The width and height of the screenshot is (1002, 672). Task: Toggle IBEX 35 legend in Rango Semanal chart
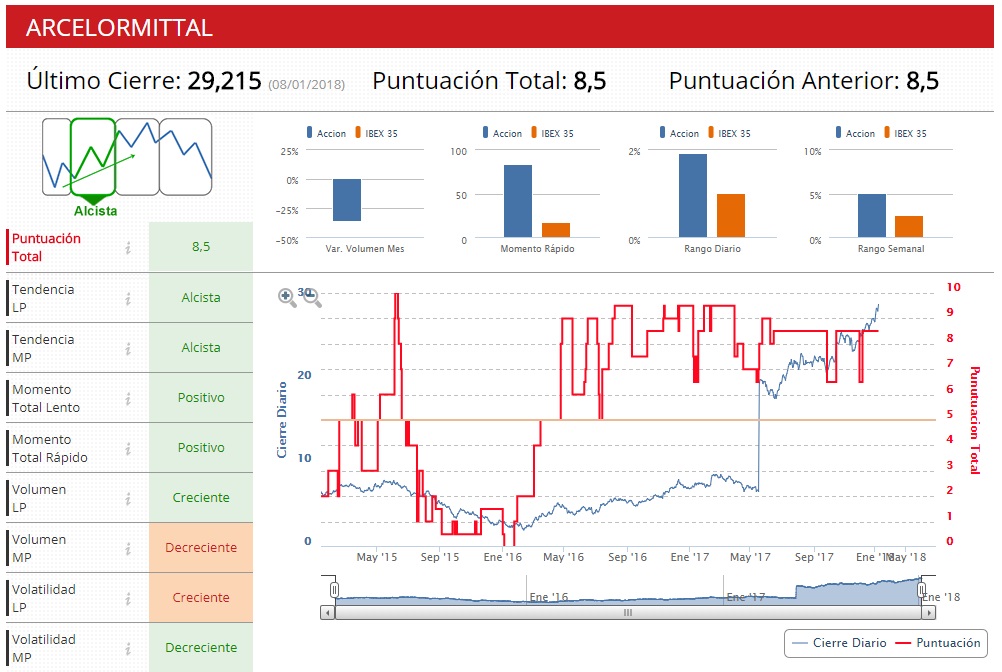tap(905, 133)
